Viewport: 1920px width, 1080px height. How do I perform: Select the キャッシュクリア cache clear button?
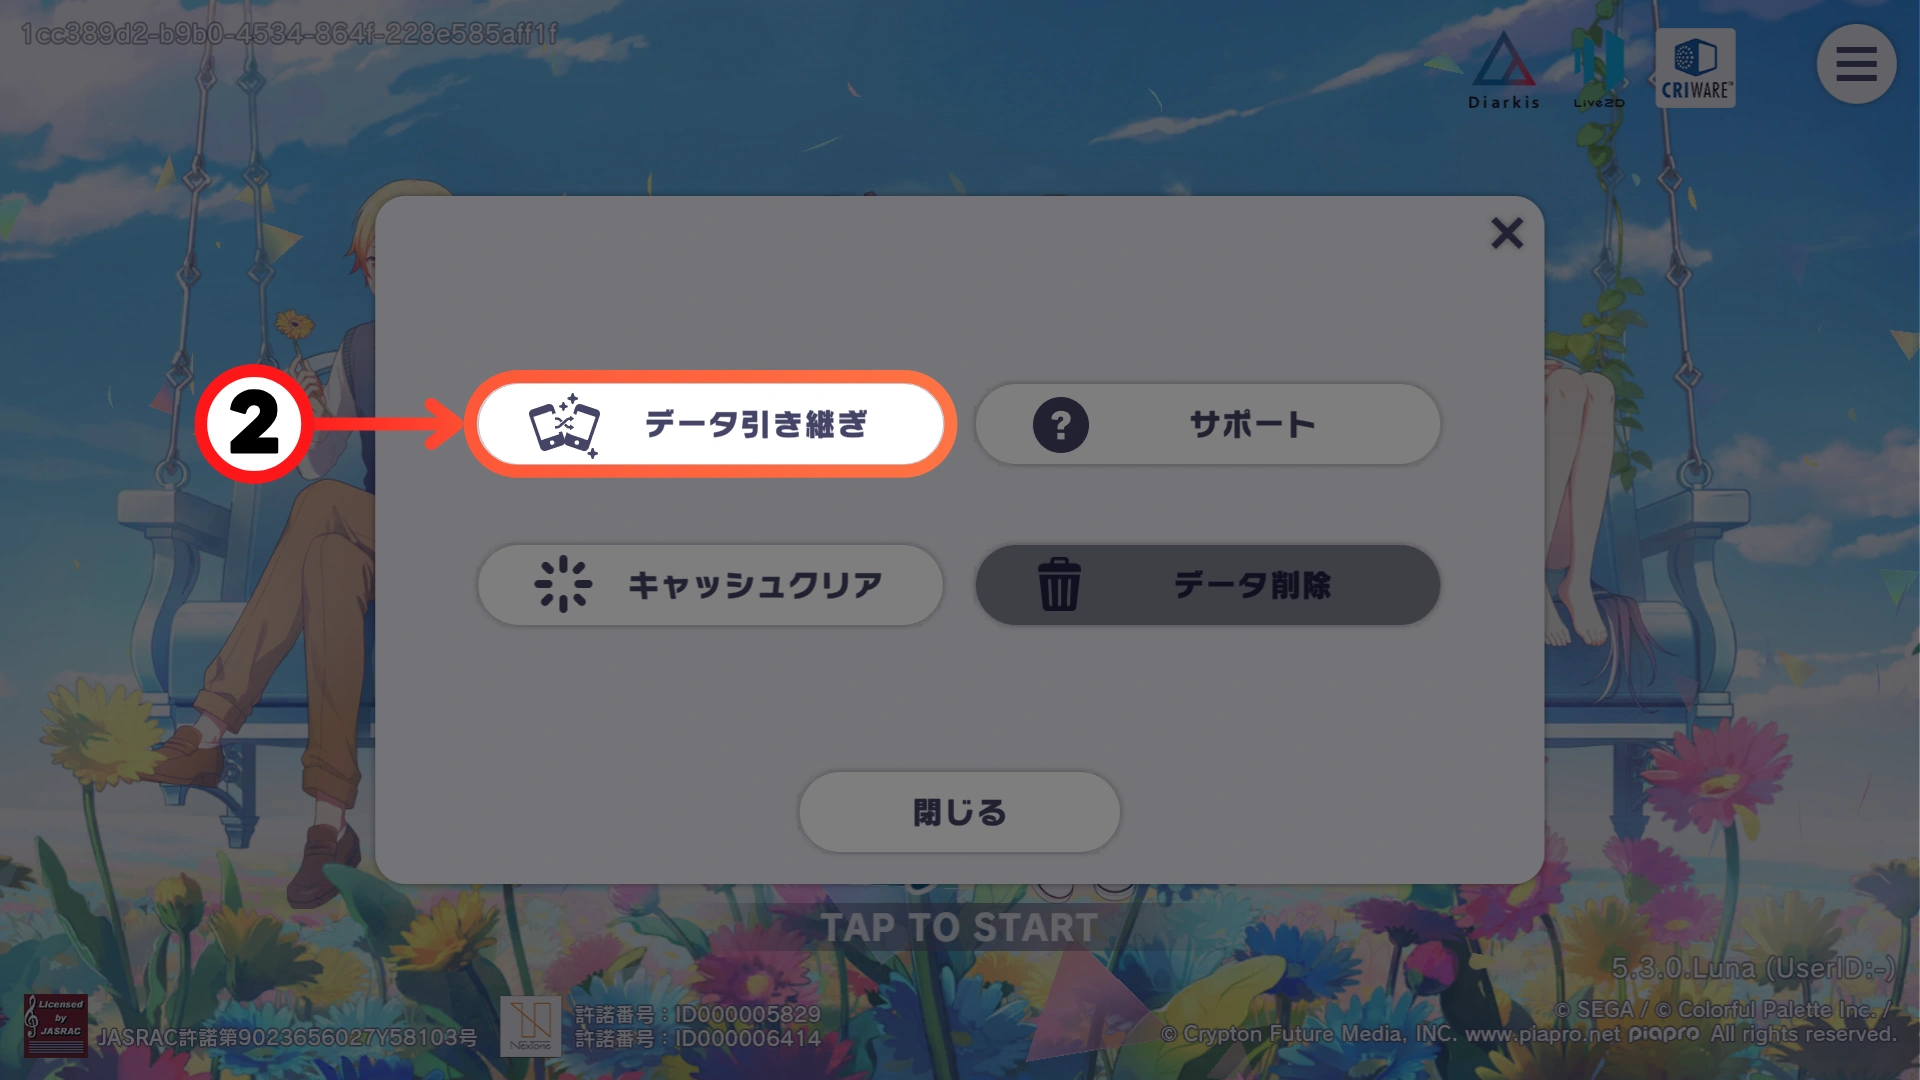point(710,585)
